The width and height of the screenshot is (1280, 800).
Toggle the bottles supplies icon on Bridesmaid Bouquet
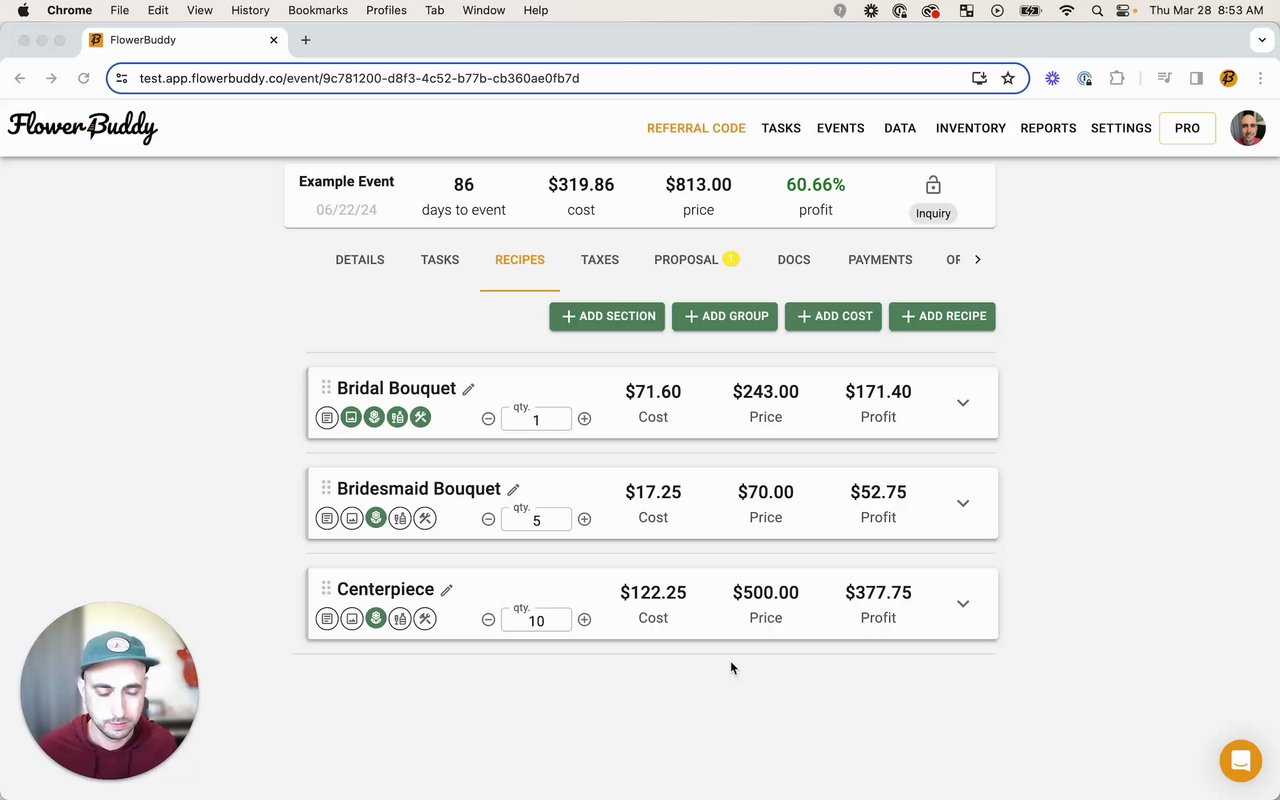point(400,518)
